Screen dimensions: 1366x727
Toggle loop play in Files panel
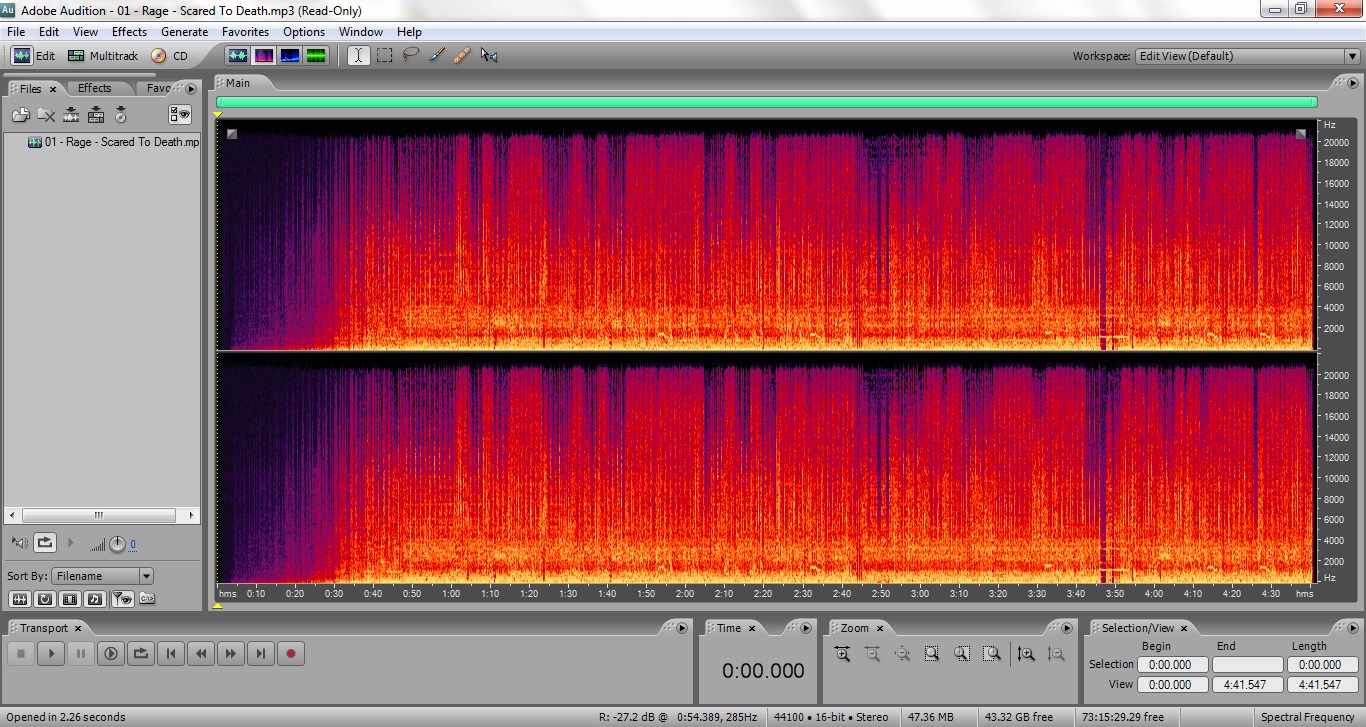coord(45,543)
